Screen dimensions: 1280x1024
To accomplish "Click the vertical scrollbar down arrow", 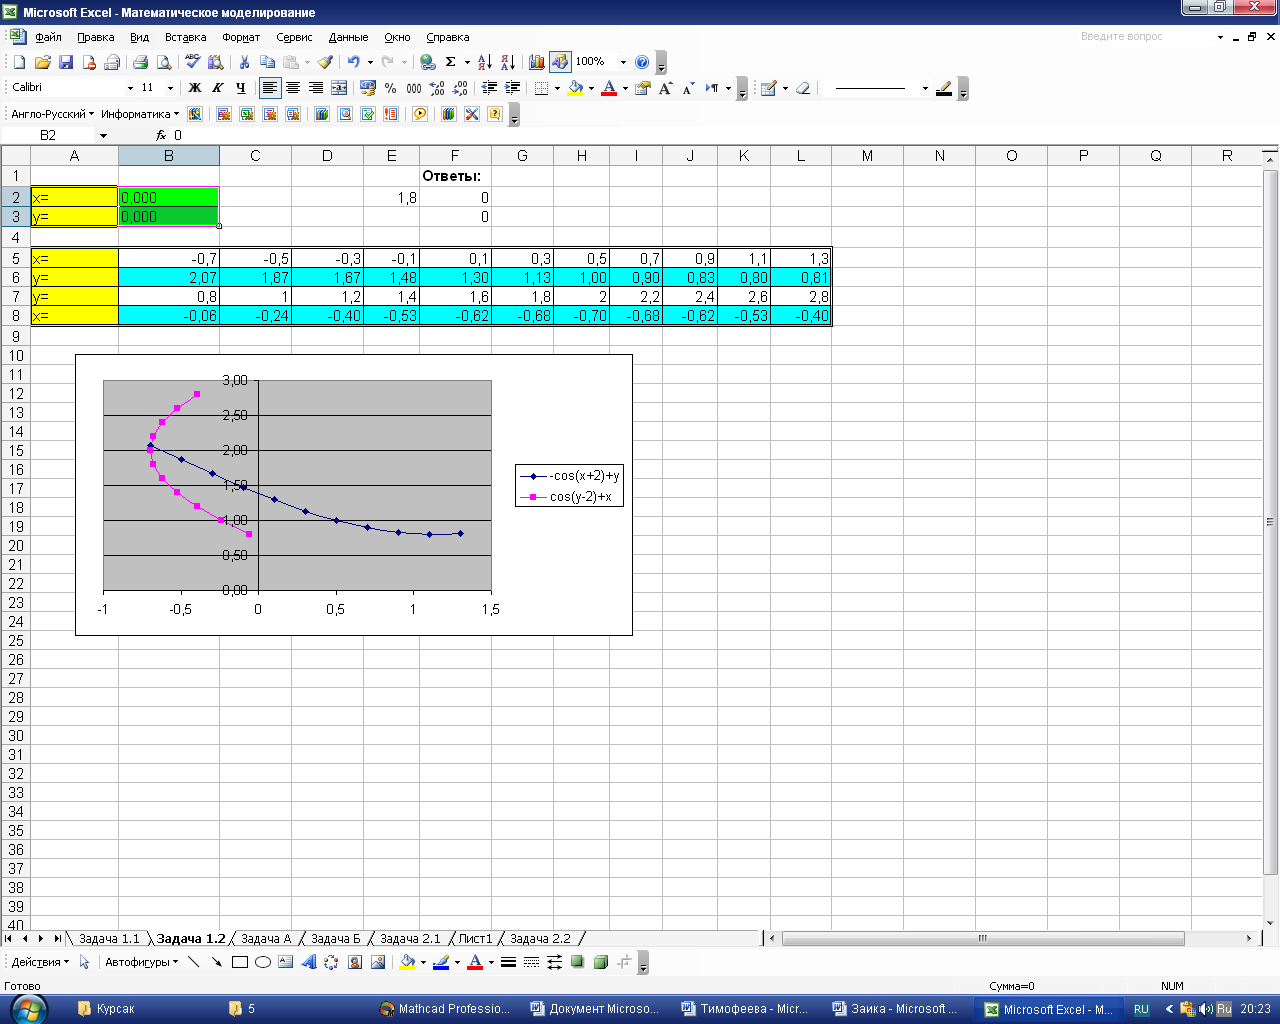I will coord(1271,922).
